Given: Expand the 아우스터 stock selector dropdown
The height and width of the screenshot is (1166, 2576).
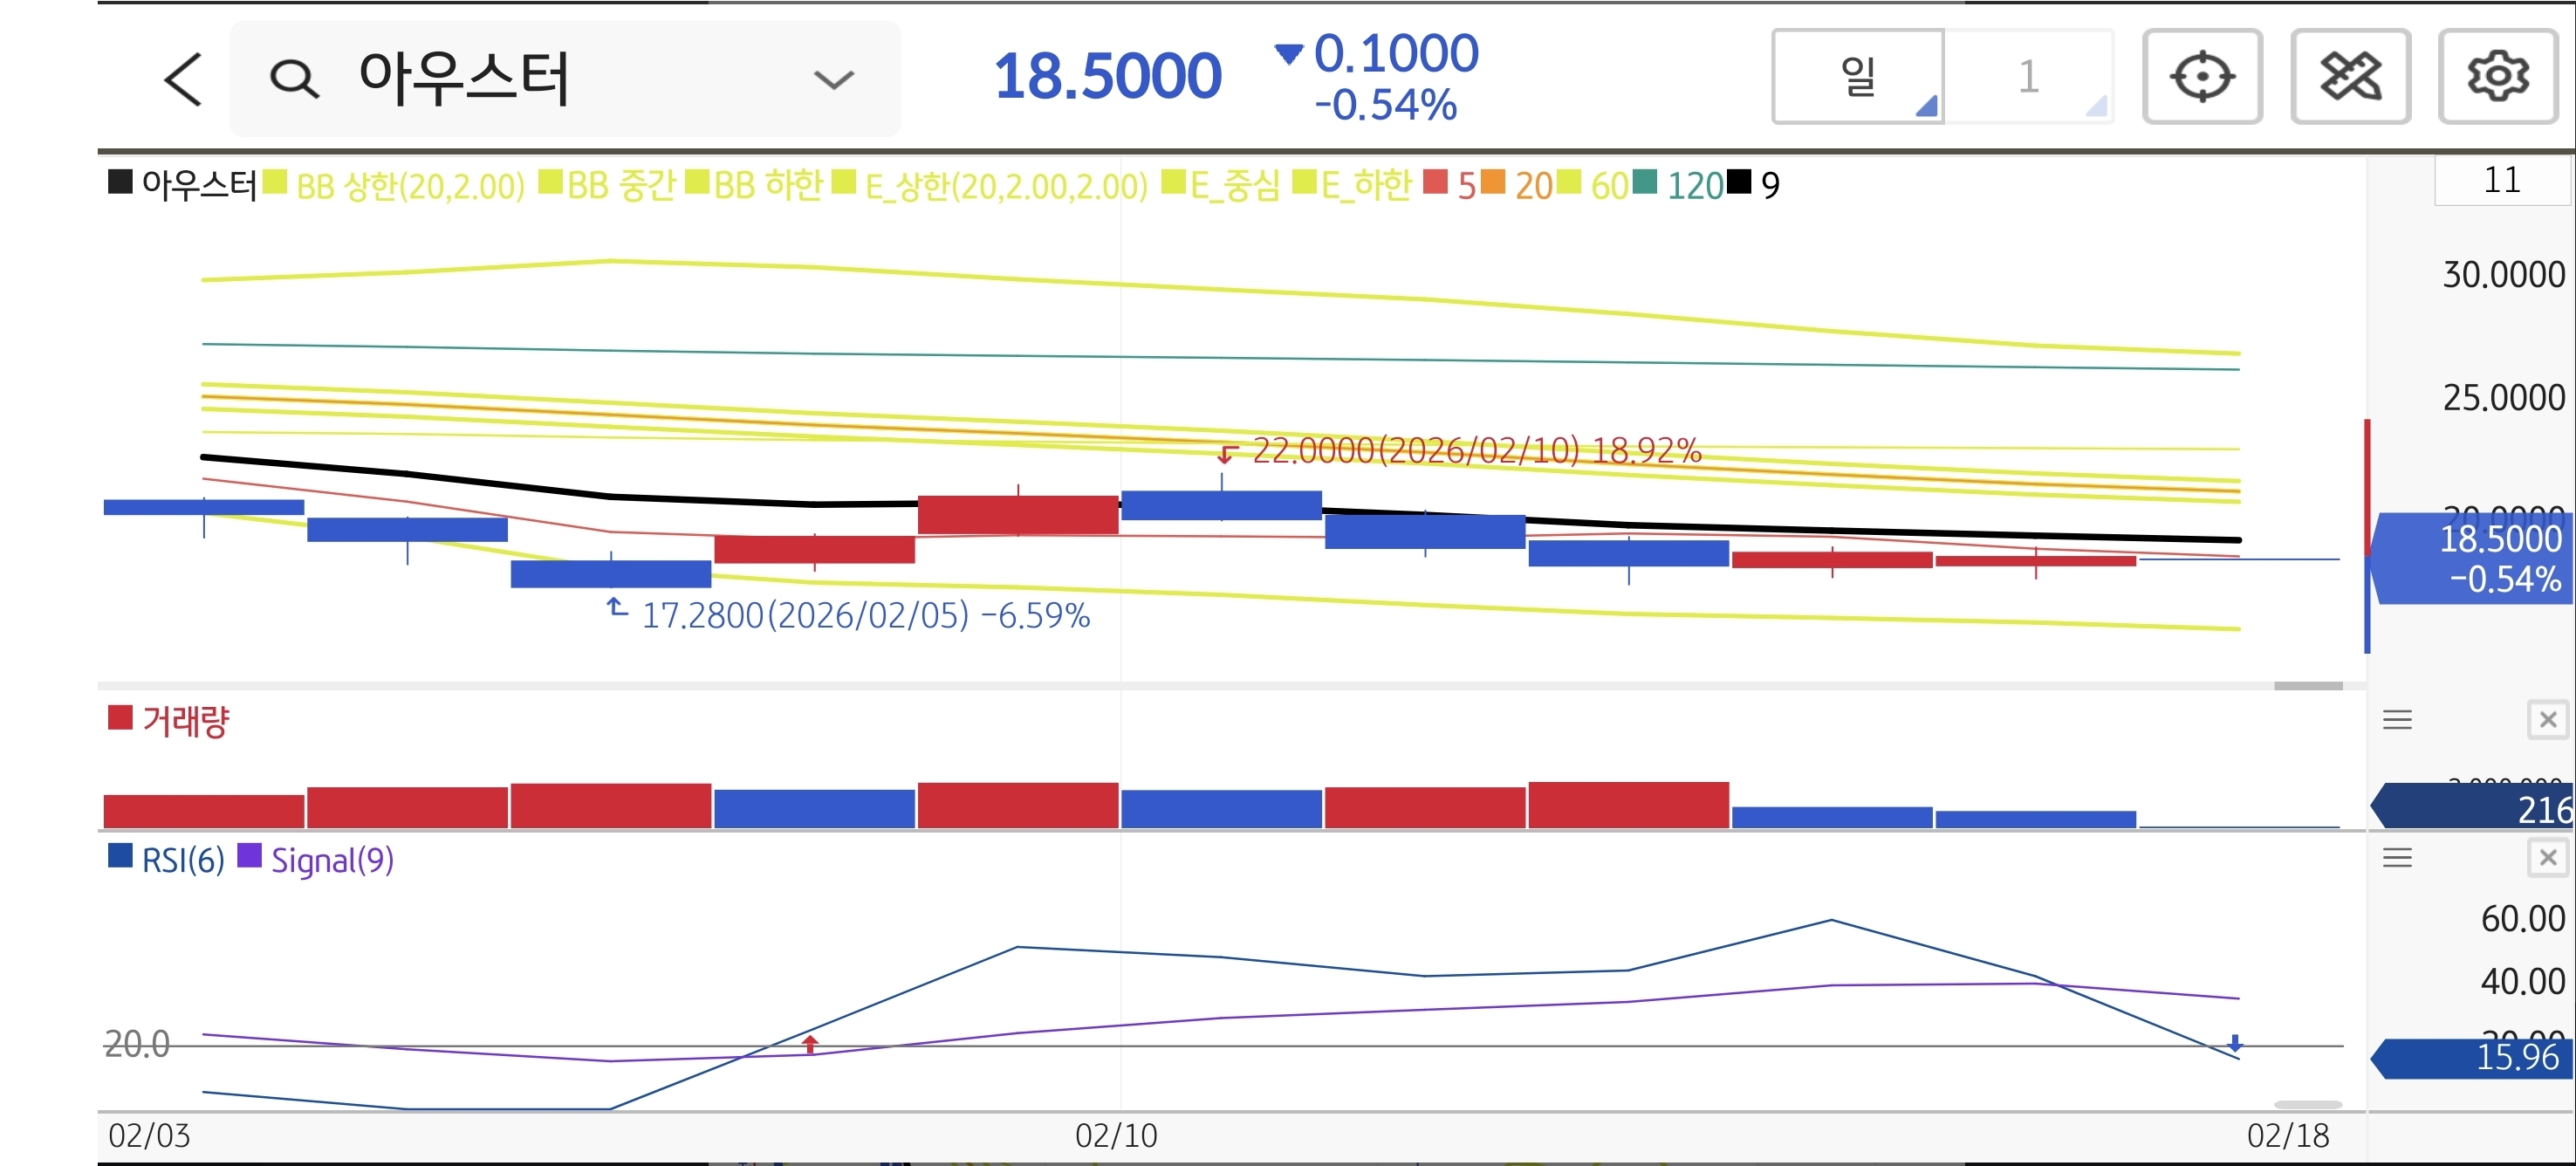Looking at the screenshot, I should pyautogui.click(x=833, y=79).
